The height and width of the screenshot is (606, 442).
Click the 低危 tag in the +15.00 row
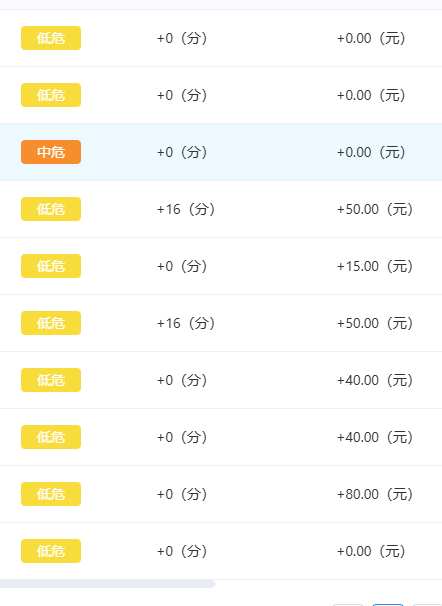pos(51,266)
